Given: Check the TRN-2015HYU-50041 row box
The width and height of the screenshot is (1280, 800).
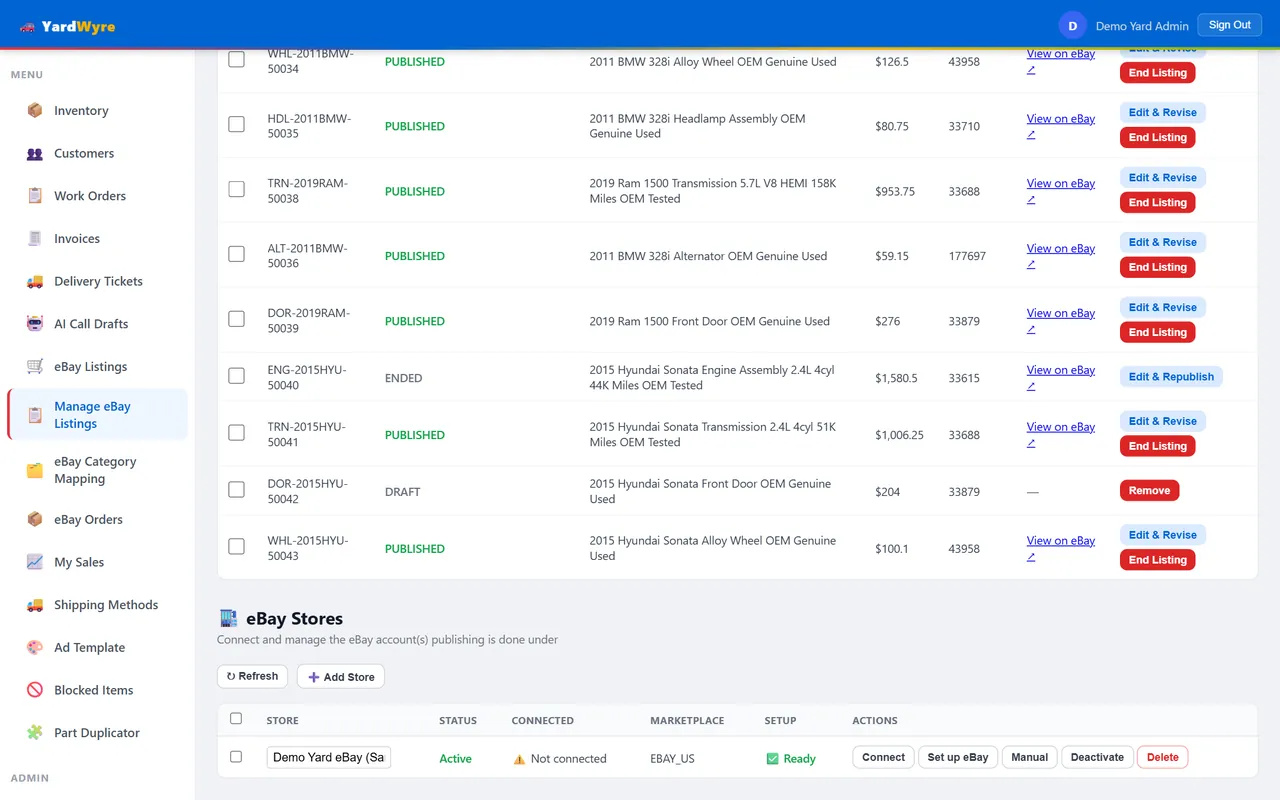Looking at the screenshot, I should coord(236,433).
